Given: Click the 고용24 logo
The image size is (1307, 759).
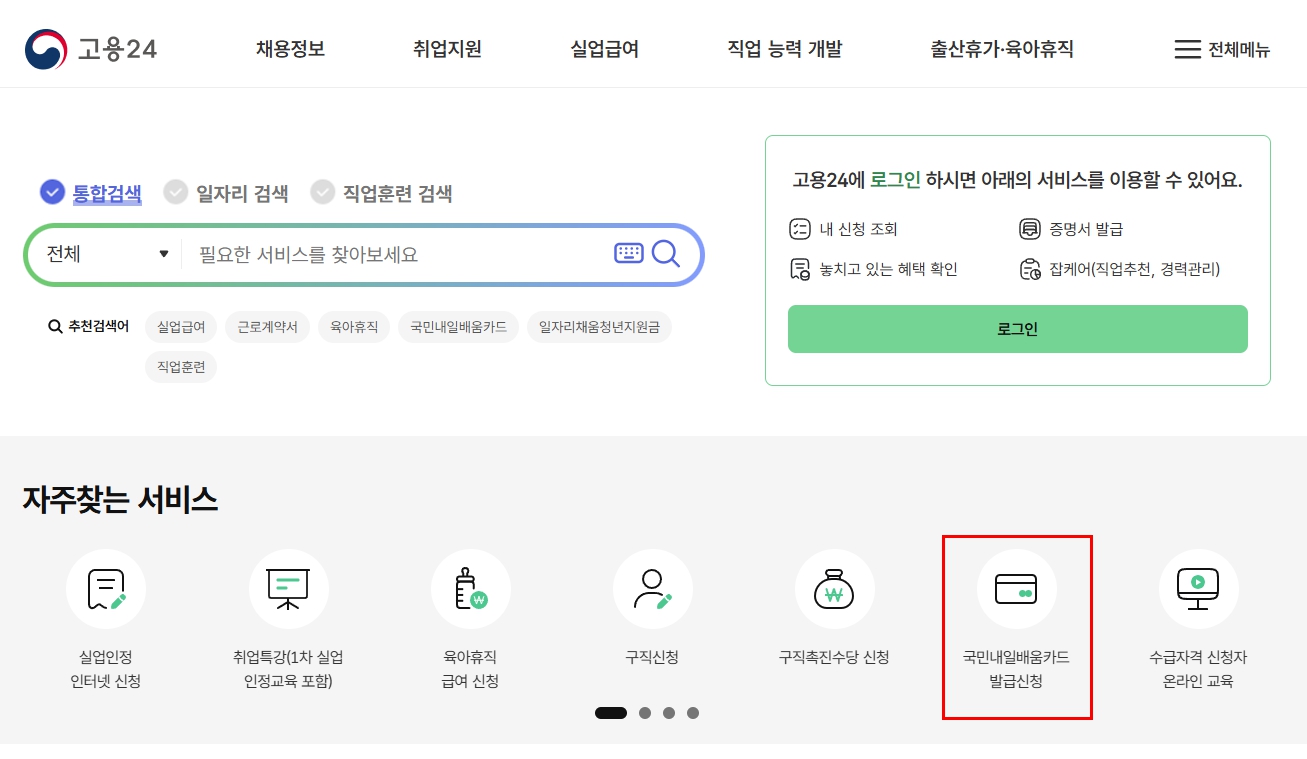Looking at the screenshot, I should pos(91,49).
